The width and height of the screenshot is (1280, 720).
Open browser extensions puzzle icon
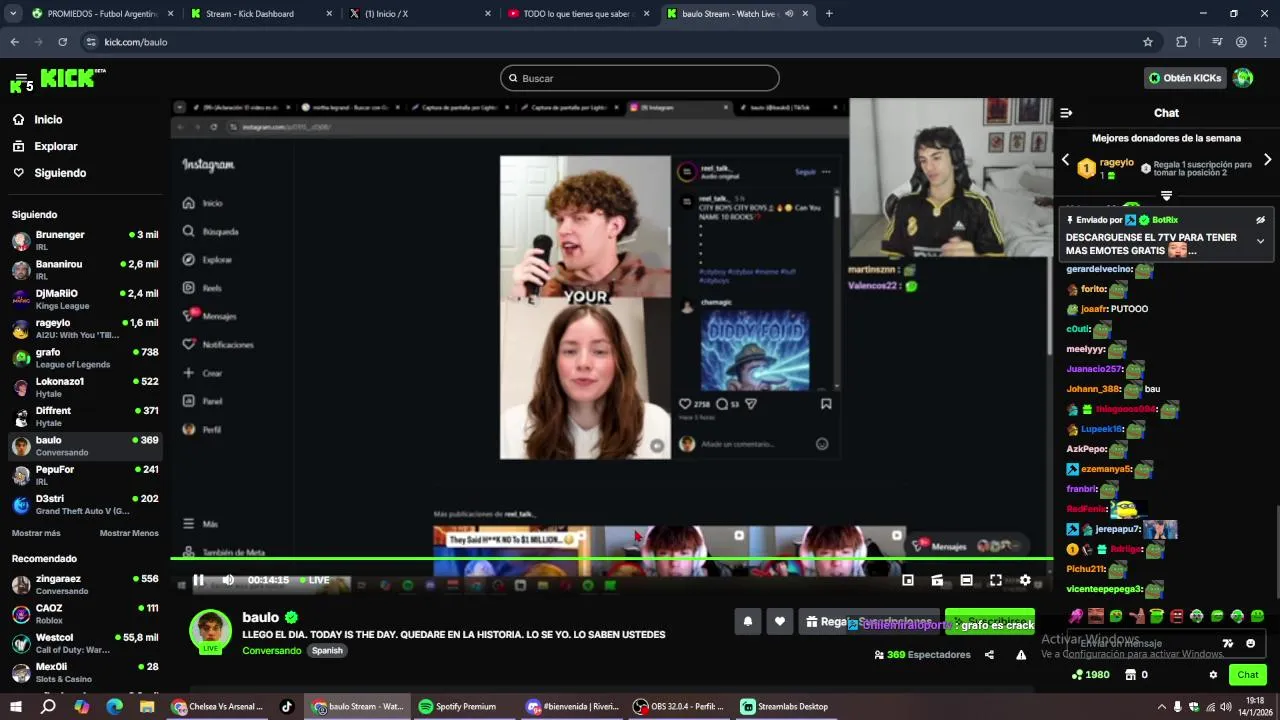(x=1181, y=42)
